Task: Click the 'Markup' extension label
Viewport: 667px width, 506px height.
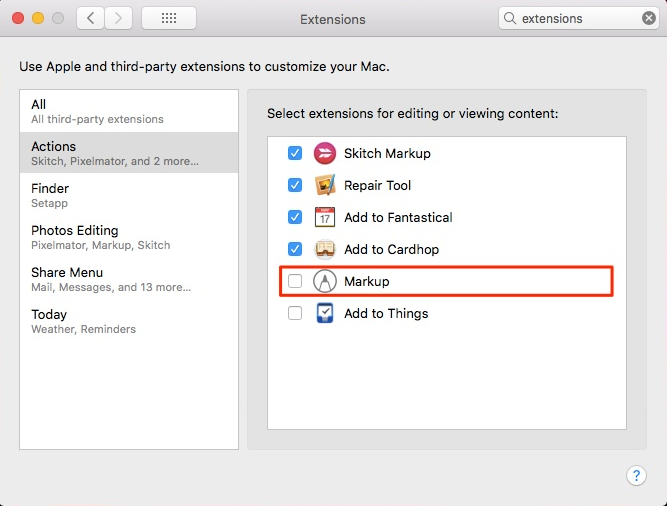Action: tap(367, 281)
